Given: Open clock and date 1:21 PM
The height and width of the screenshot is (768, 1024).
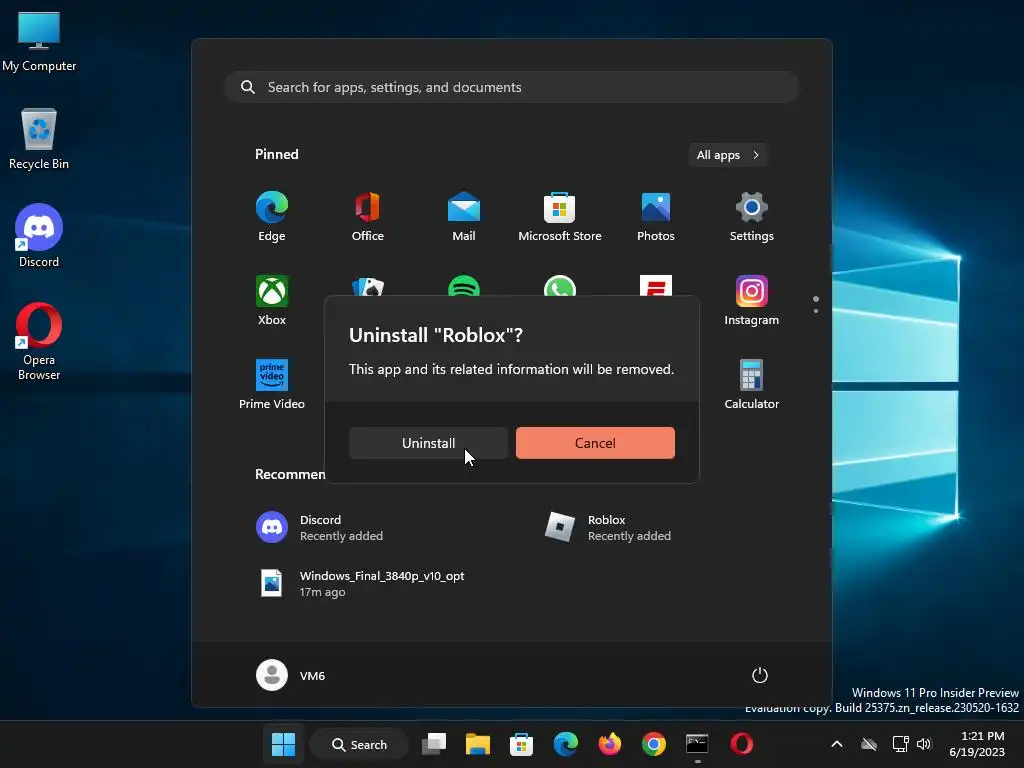Looking at the screenshot, I should tap(977, 744).
